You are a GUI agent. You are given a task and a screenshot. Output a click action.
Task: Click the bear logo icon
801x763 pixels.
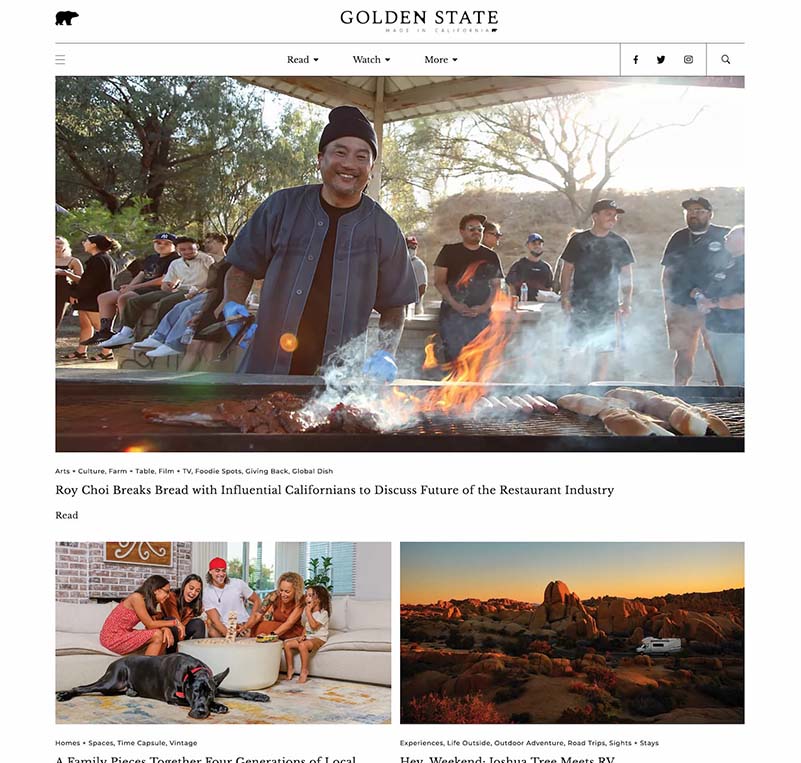pyautogui.click(x=67, y=18)
